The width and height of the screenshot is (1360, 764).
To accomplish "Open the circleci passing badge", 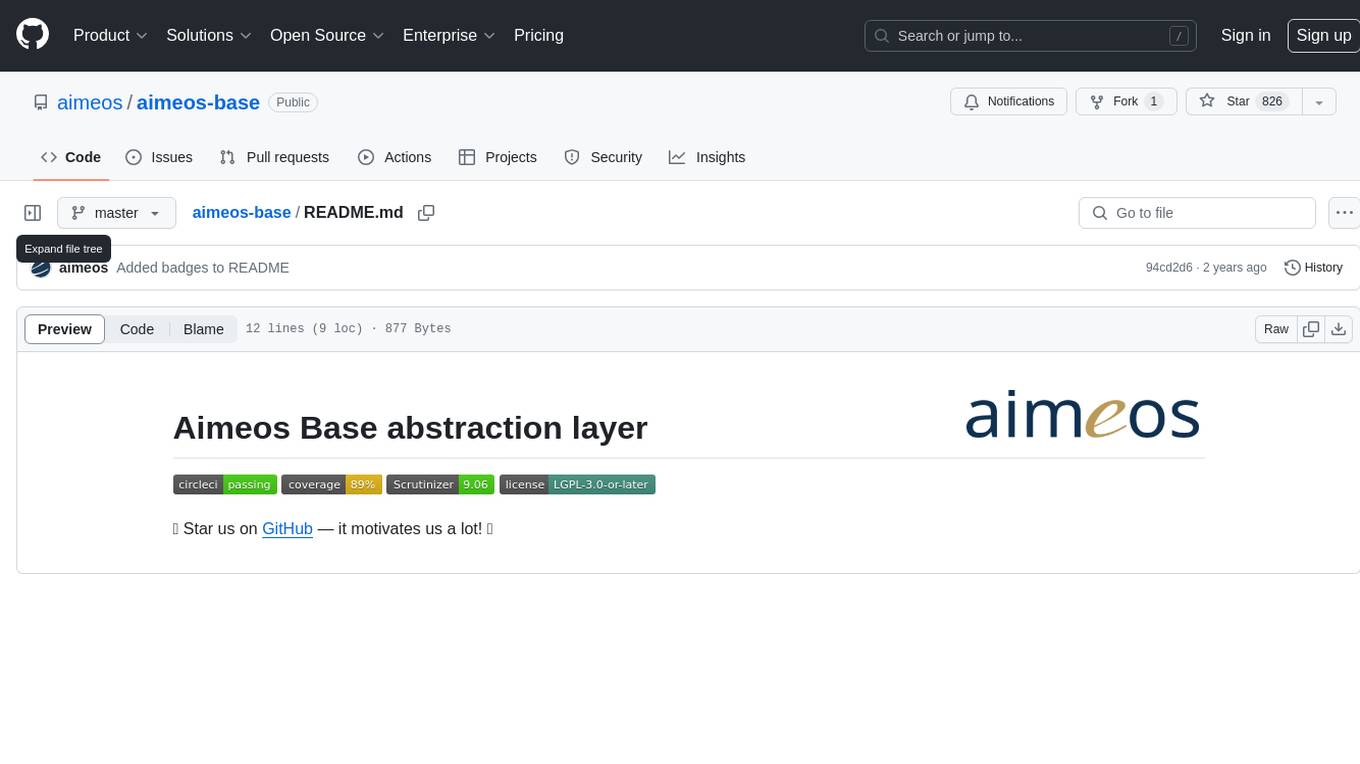I will 225,484.
